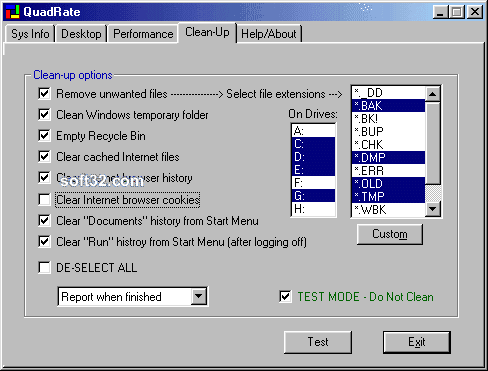The width and height of the screenshot is (488, 371).
Task: Switch to the Sys Info tab
Action: [x=30, y=34]
